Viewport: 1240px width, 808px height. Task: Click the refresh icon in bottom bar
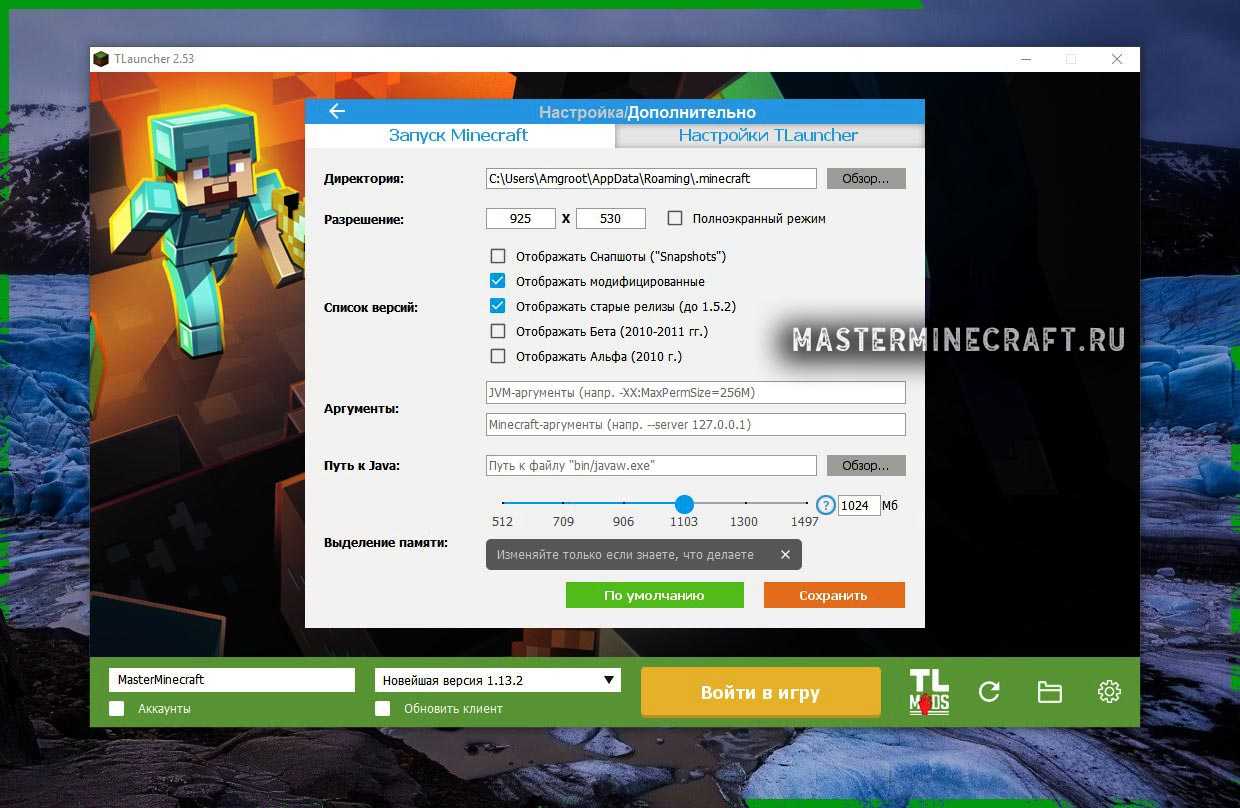click(x=989, y=692)
